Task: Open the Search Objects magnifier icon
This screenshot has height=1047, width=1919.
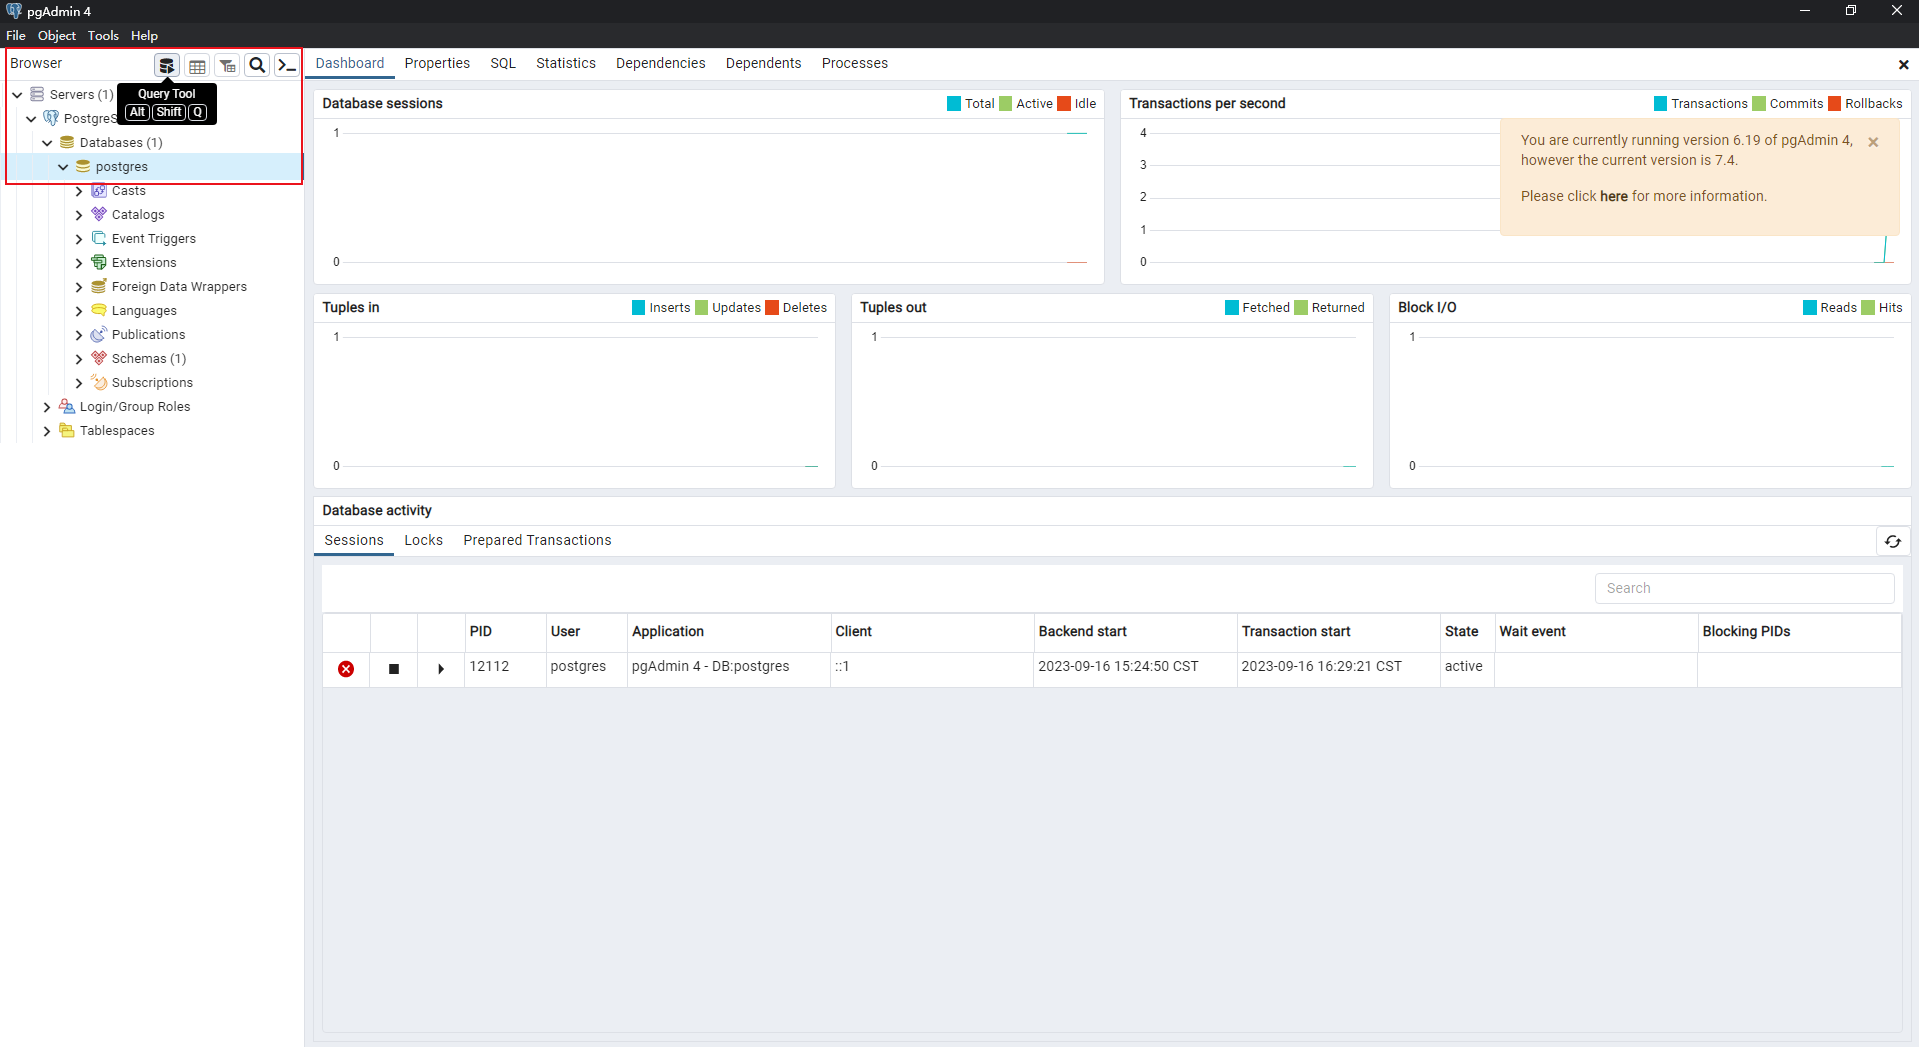Action: click(x=257, y=66)
